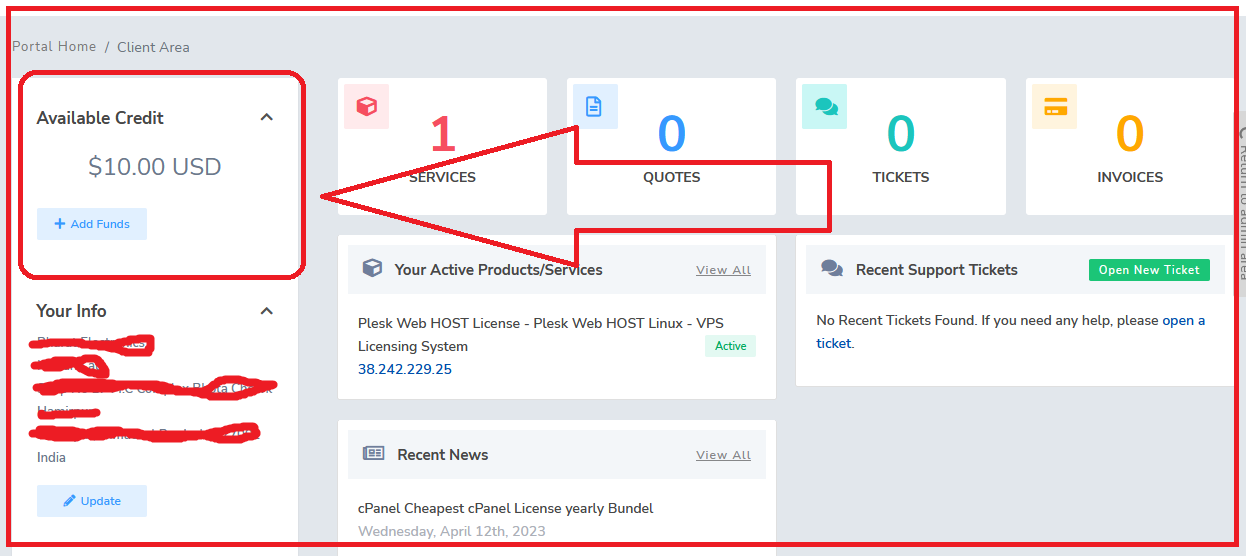Viewport: 1246px width, 556px height.
Task: Click the cube icon beside Your Active Products/Services
Action: point(372,269)
